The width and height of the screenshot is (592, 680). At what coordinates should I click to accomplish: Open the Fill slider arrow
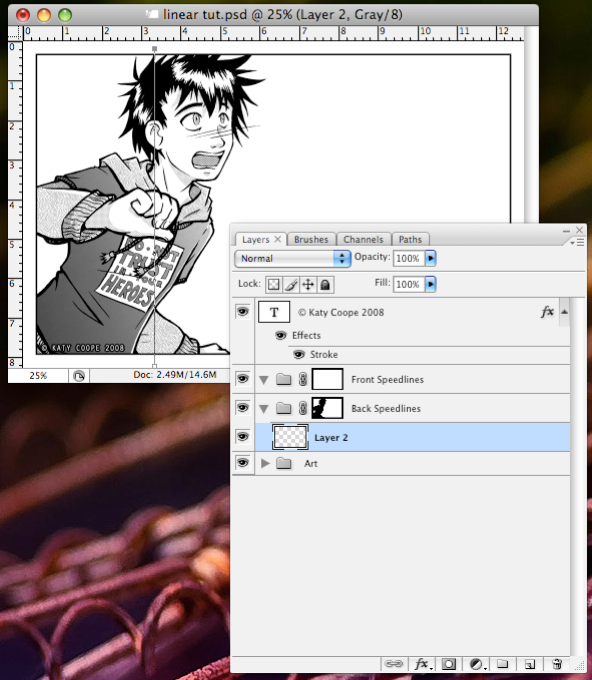tap(430, 284)
